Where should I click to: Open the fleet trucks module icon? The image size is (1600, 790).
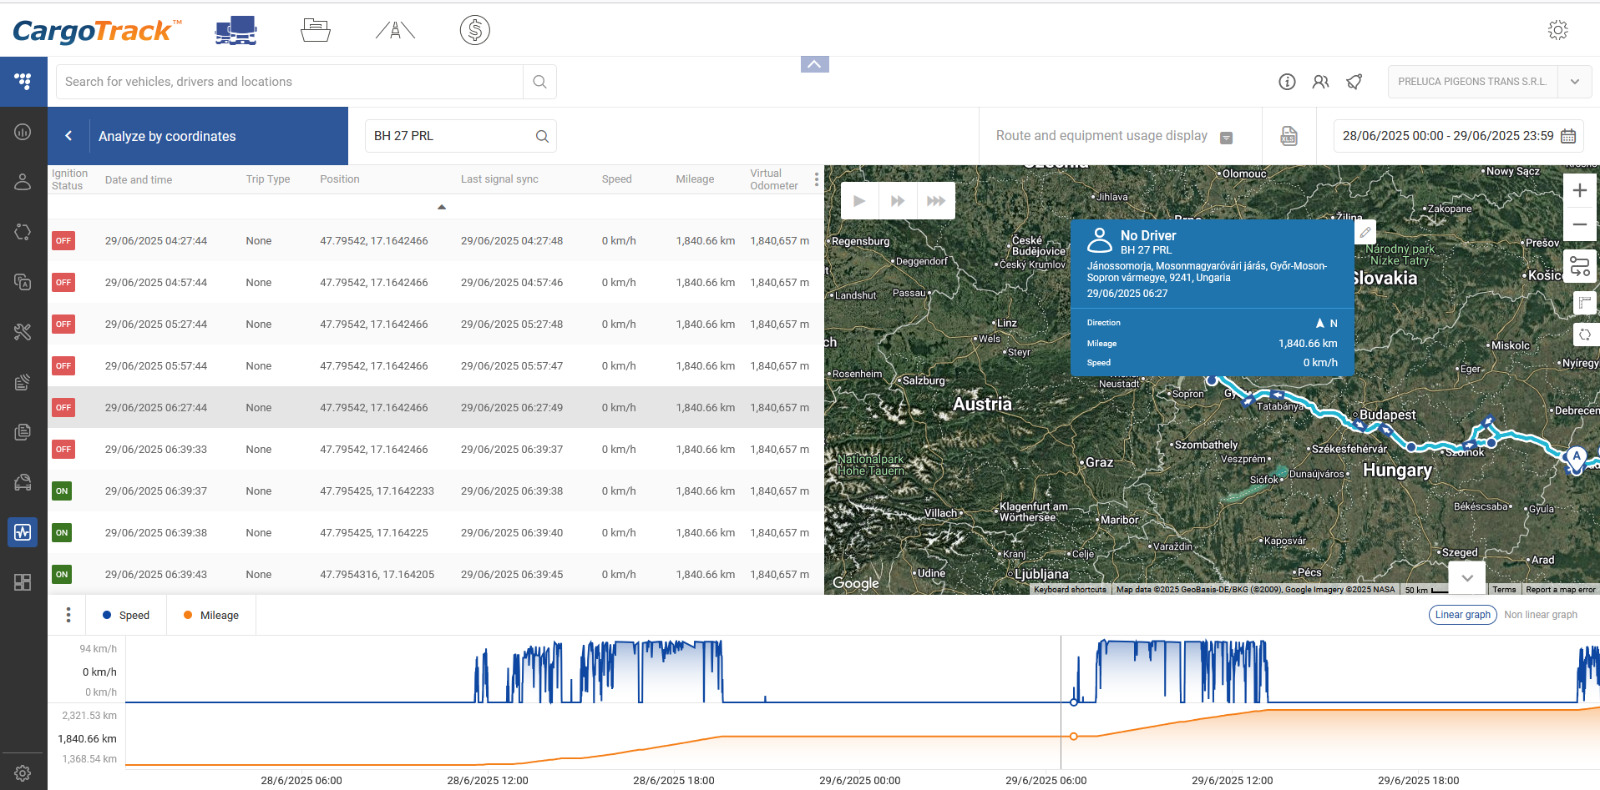click(236, 30)
